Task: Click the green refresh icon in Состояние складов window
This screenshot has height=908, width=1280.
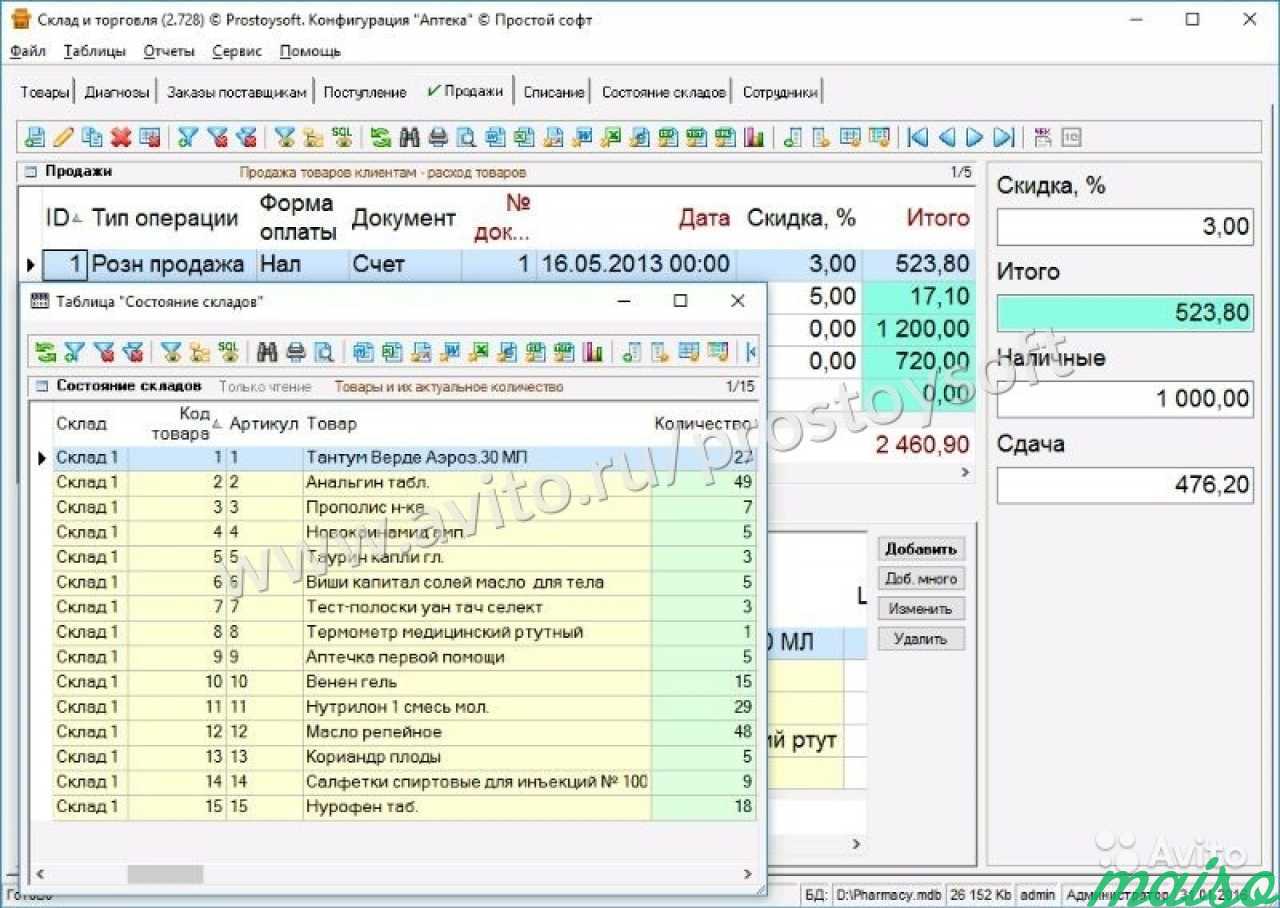Action: [x=45, y=351]
